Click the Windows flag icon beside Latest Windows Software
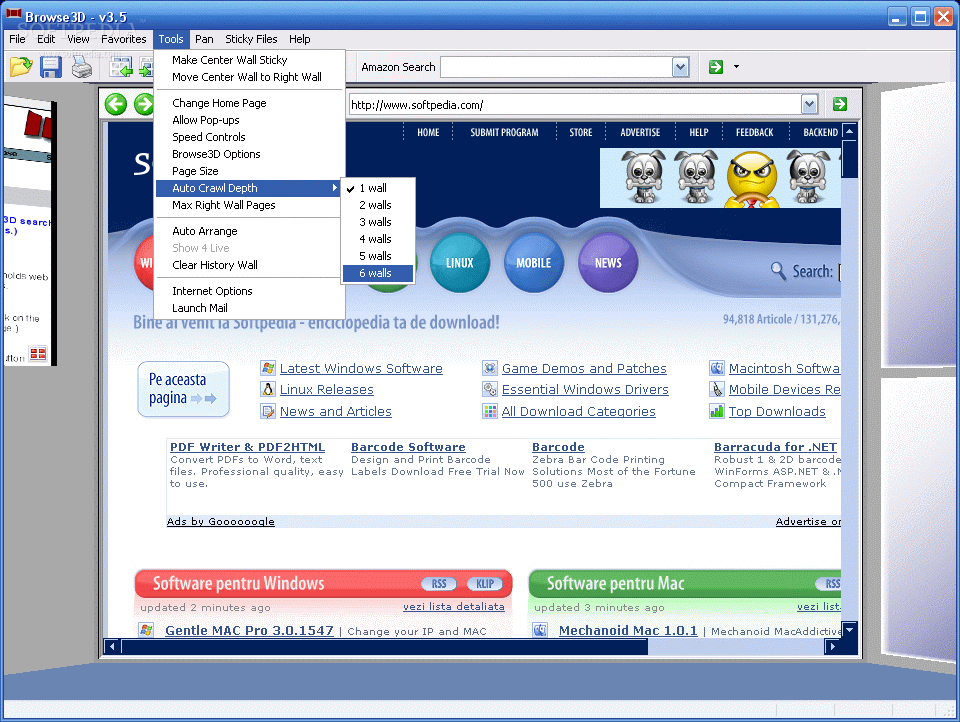 click(x=268, y=368)
